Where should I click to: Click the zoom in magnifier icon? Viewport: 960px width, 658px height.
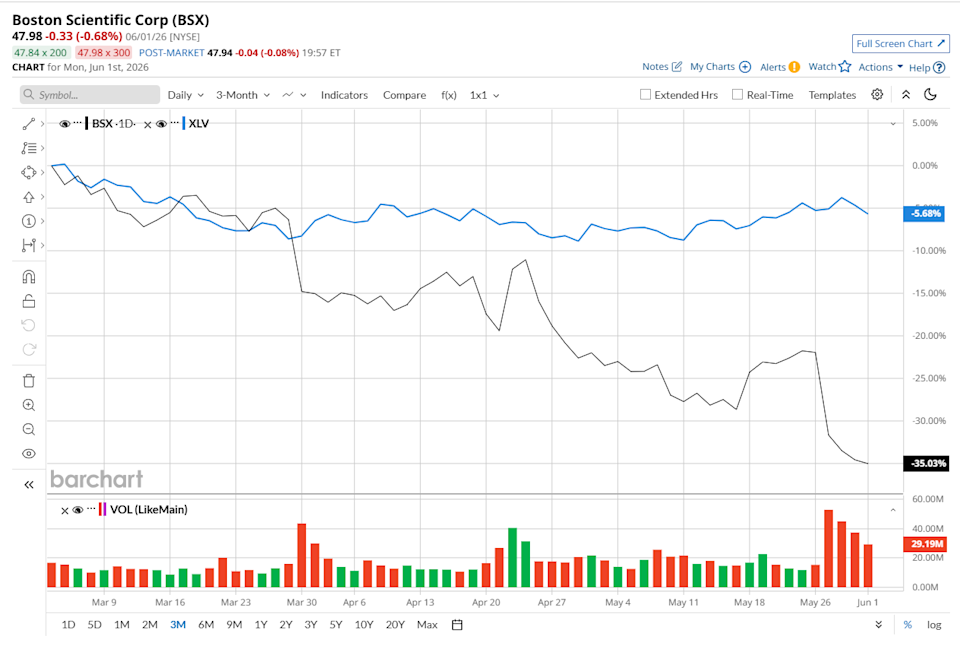[28, 405]
